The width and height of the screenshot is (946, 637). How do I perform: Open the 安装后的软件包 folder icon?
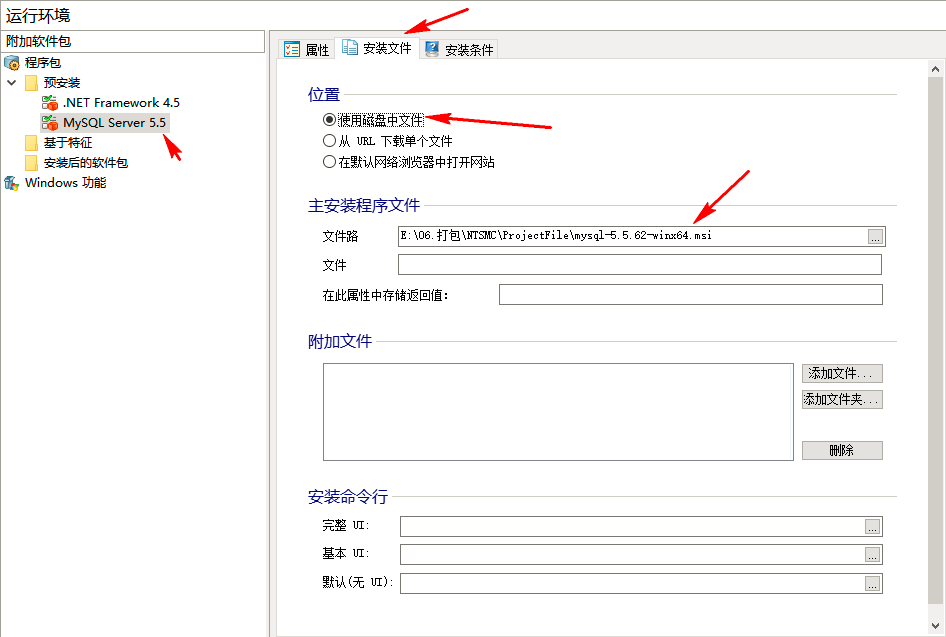pyautogui.click(x=31, y=162)
